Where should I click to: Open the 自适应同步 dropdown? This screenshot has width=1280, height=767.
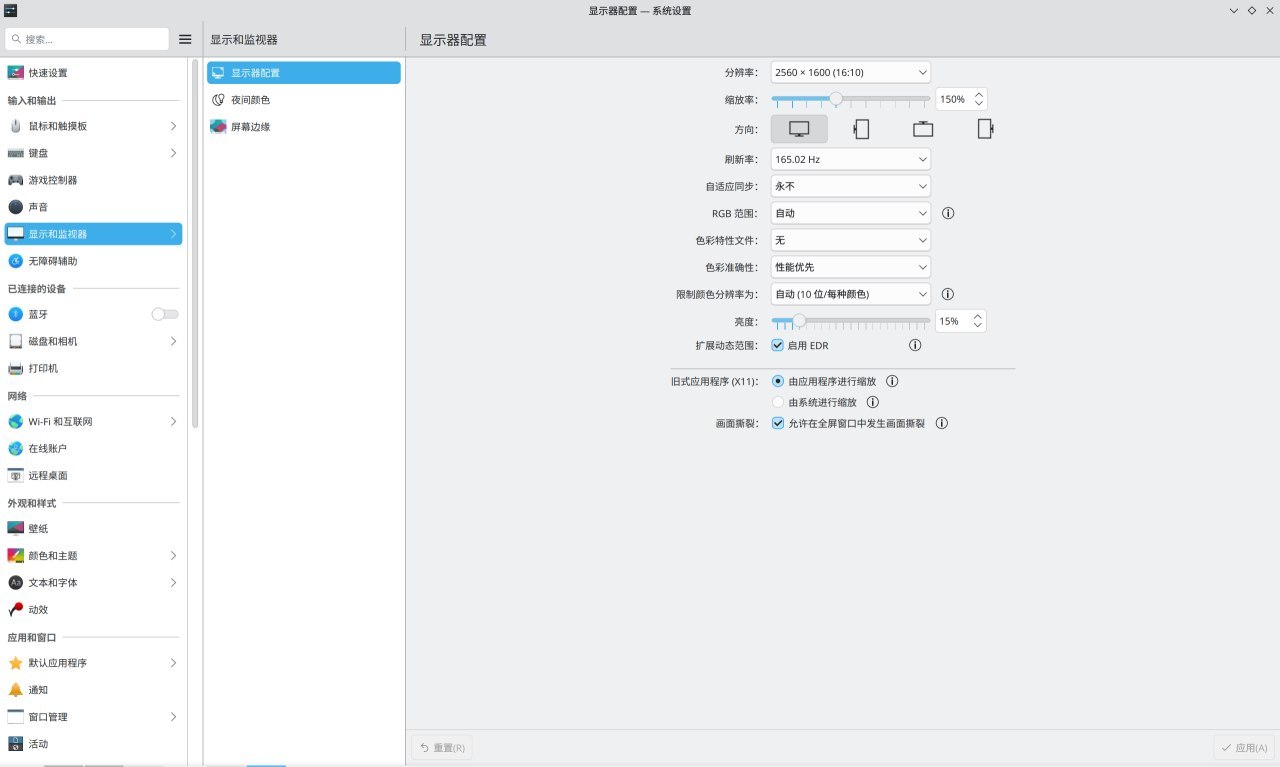click(850, 186)
